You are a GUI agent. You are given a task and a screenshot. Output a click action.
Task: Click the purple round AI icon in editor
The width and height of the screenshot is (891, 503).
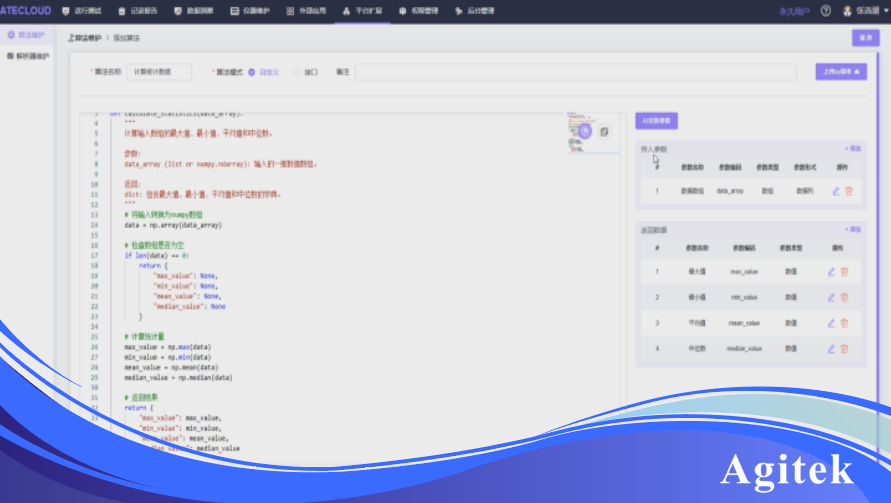586,130
